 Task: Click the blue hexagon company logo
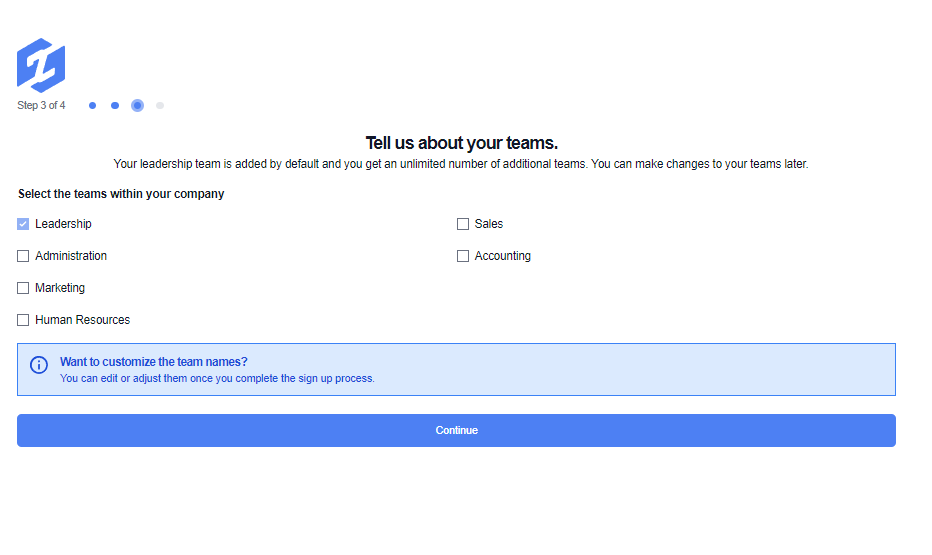click(41, 65)
